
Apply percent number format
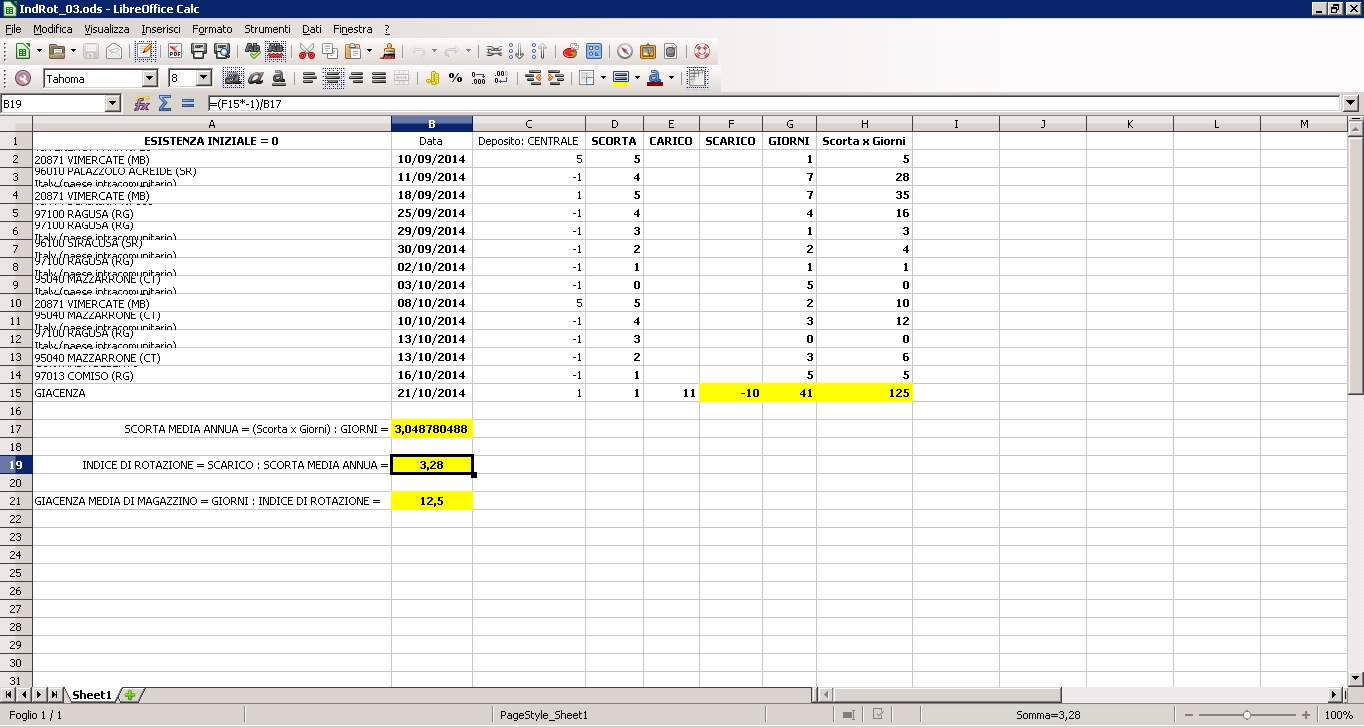(x=455, y=78)
